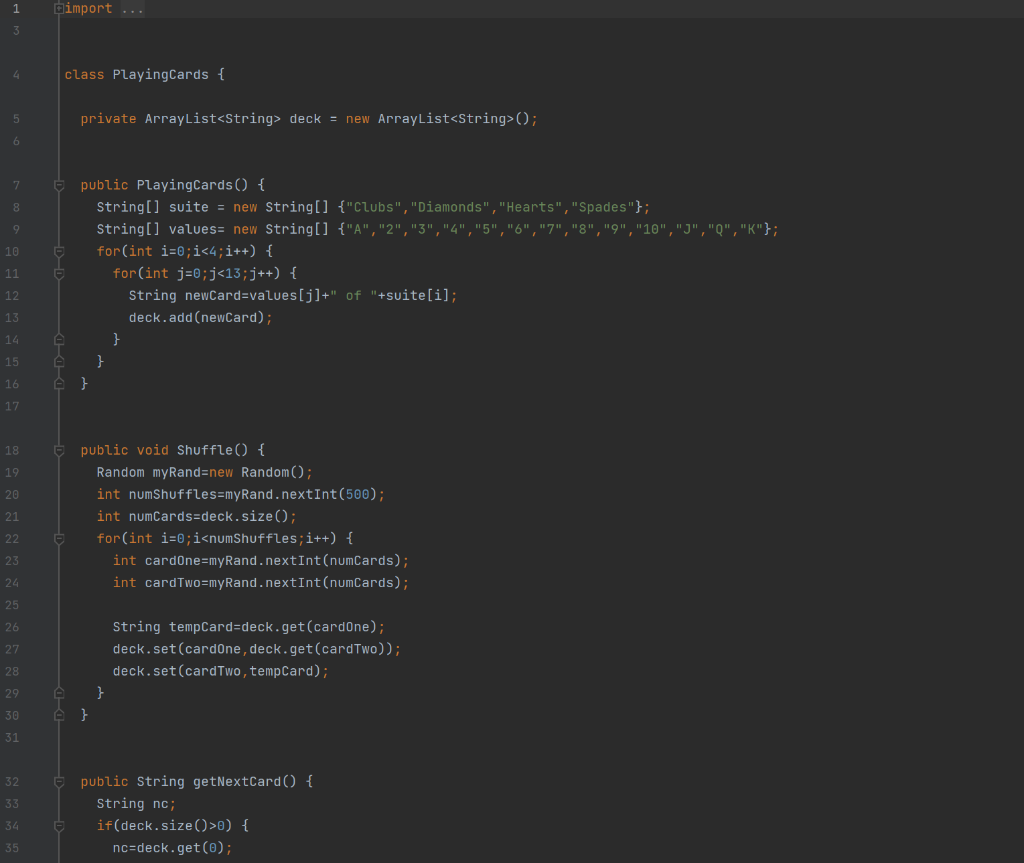Image resolution: width=1024 pixels, height=863 pixels.
Task: Collapse the if block fold icon on line 34
Action: coord(58,824)
